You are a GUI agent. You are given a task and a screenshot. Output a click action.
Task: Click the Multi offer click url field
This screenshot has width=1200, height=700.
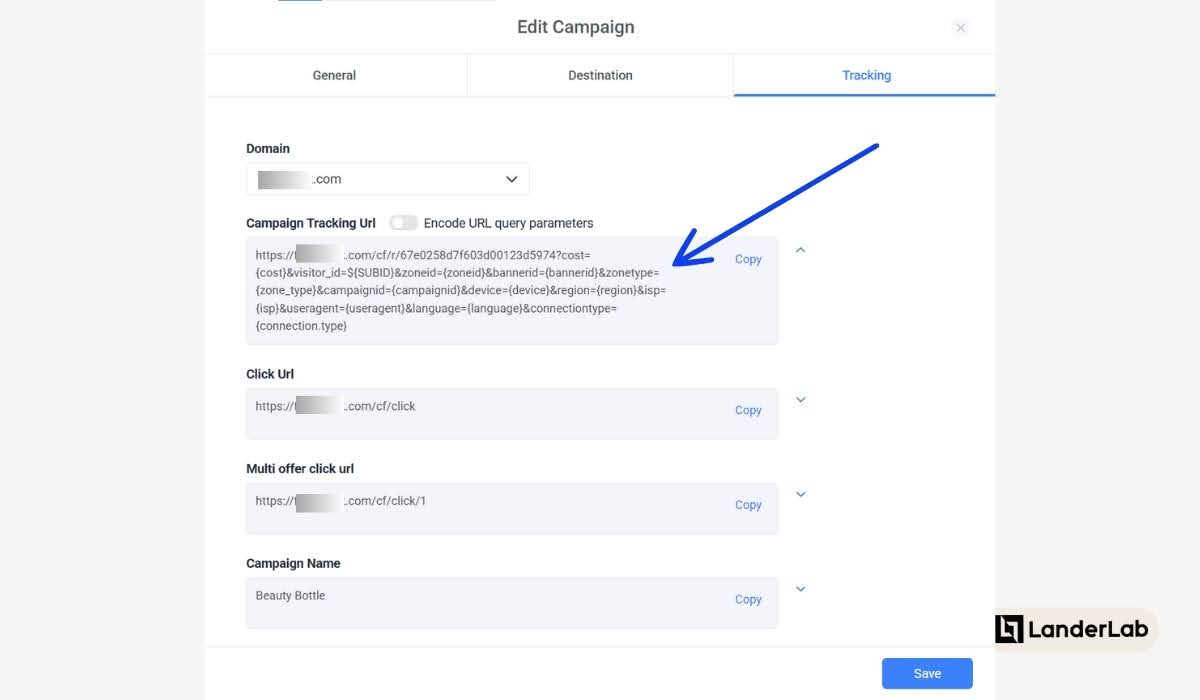(x=512, y=508)
